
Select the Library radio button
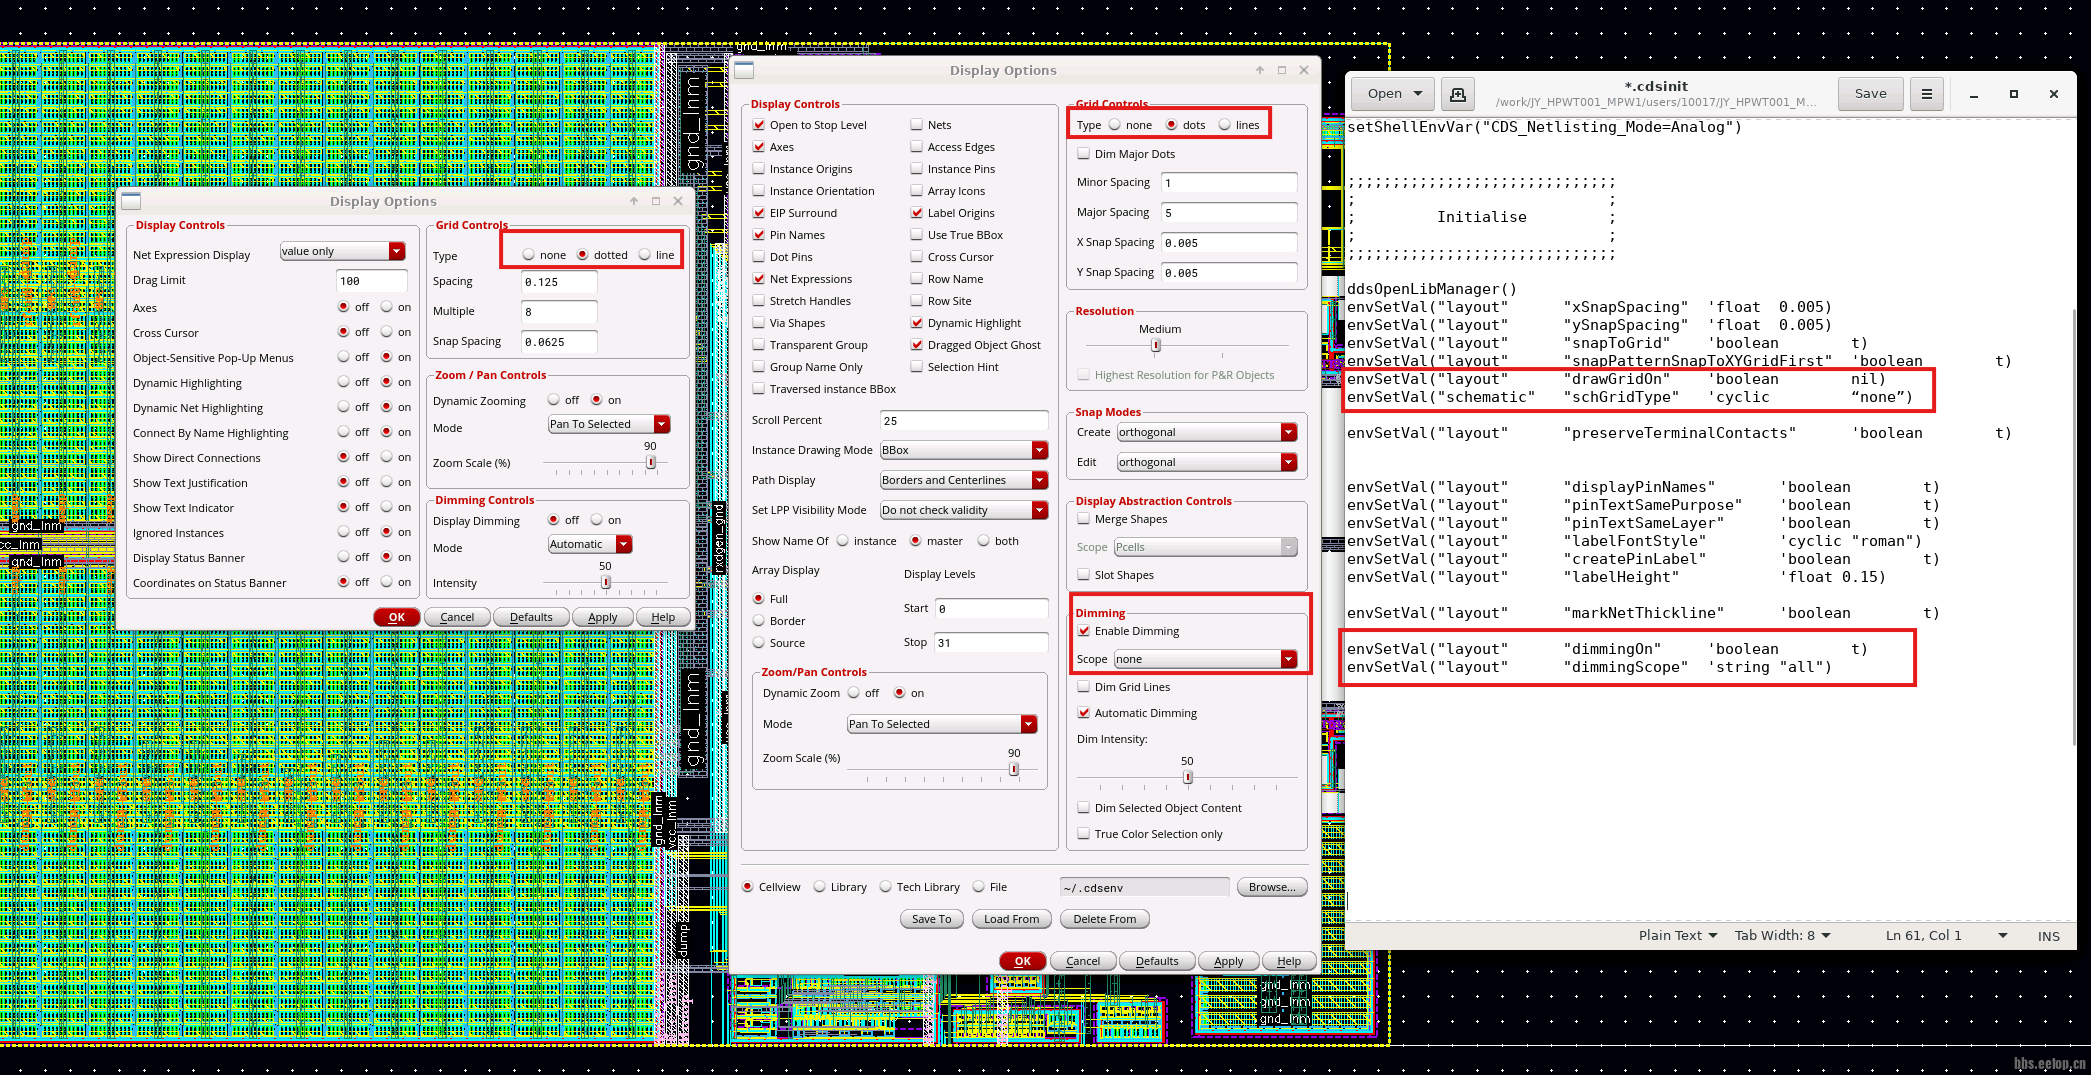pos(820,887)
